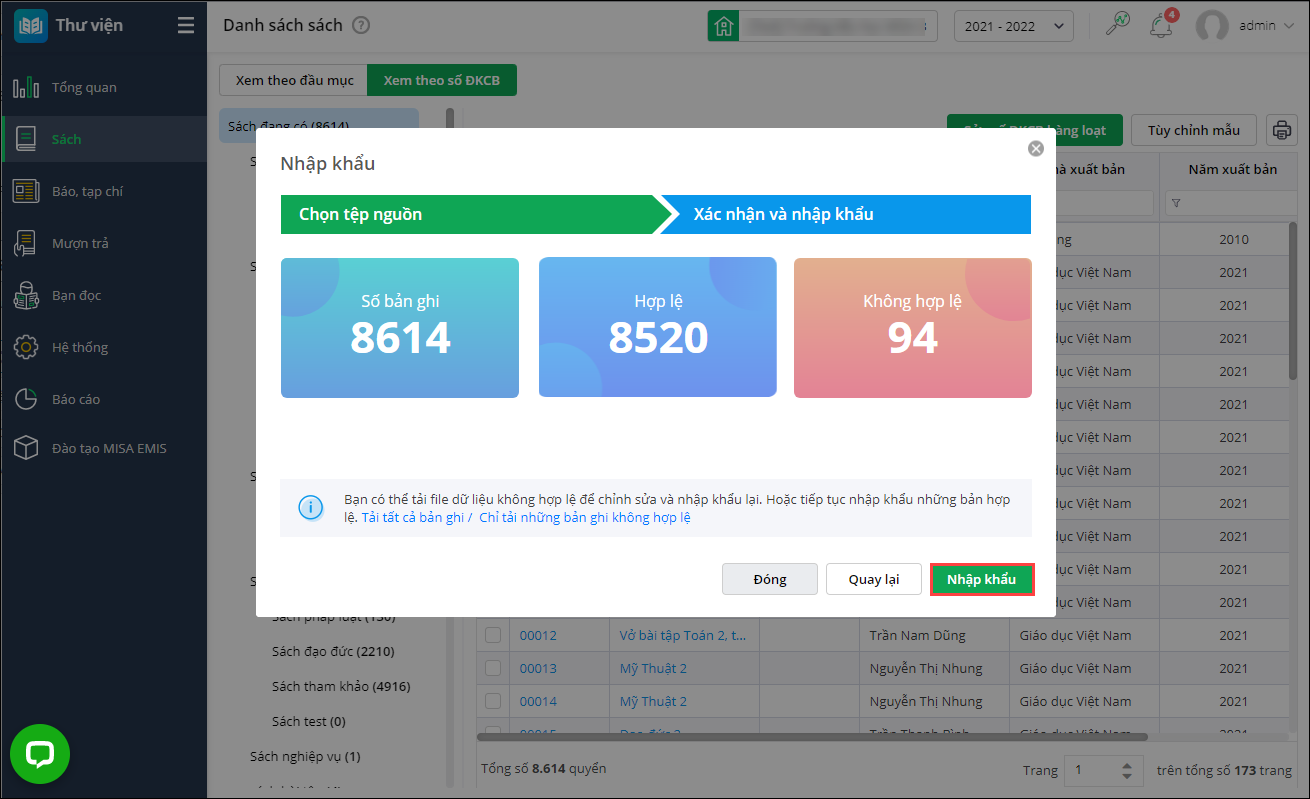Tick checkbox for row 00013
Screen dimensions: 1310x799
click(x=493, y=668)
